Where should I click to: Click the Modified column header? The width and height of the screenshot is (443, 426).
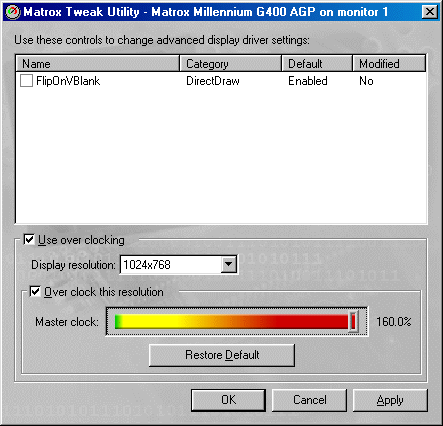tap(389, 63)
